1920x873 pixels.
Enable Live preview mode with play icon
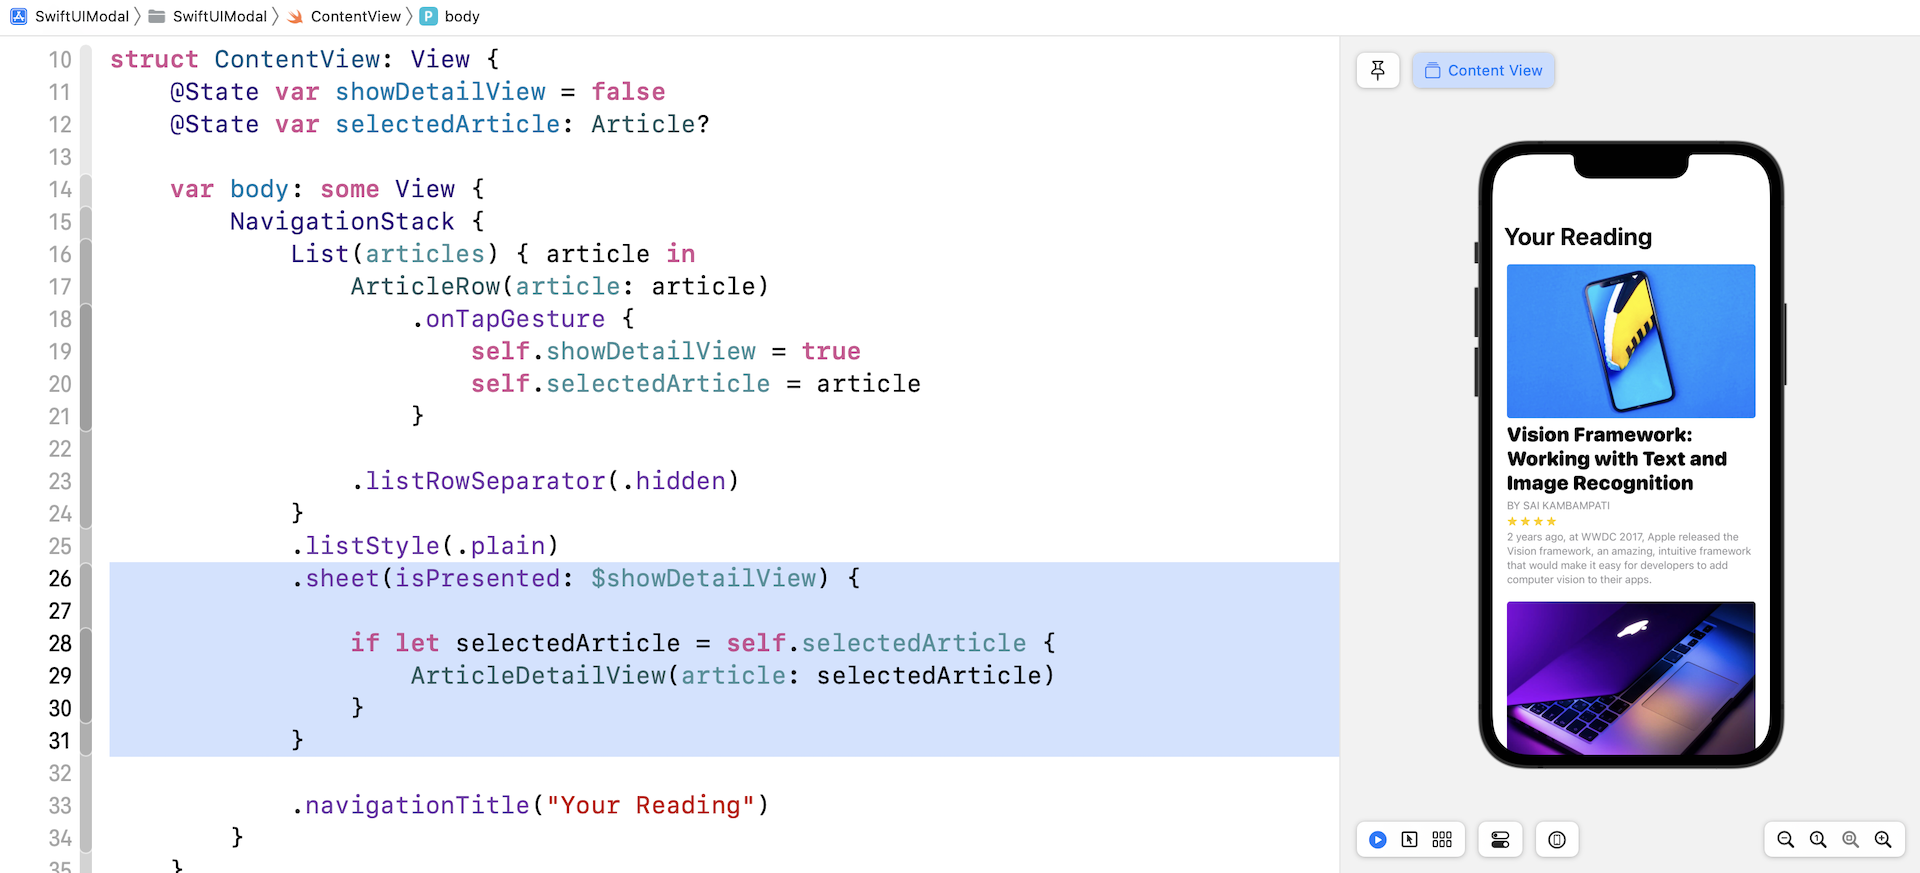pos(1377,840)
